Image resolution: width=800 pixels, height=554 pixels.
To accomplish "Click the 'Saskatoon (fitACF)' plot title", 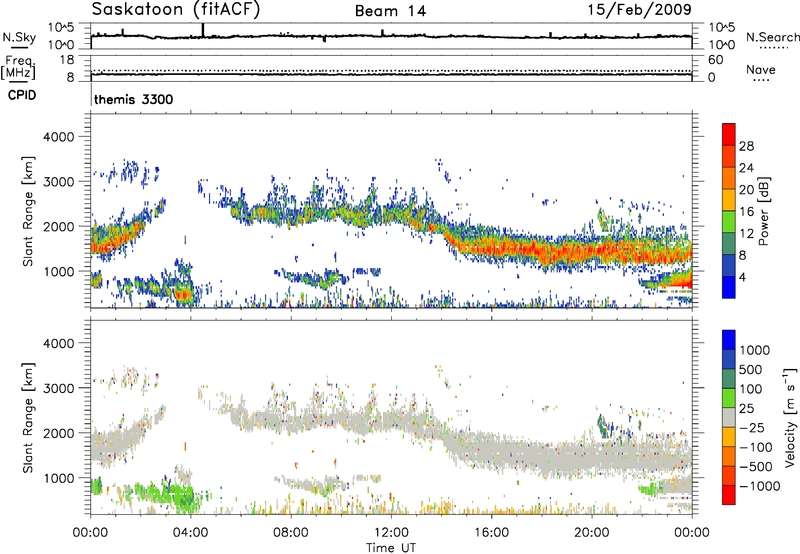I will click(176, 10).
